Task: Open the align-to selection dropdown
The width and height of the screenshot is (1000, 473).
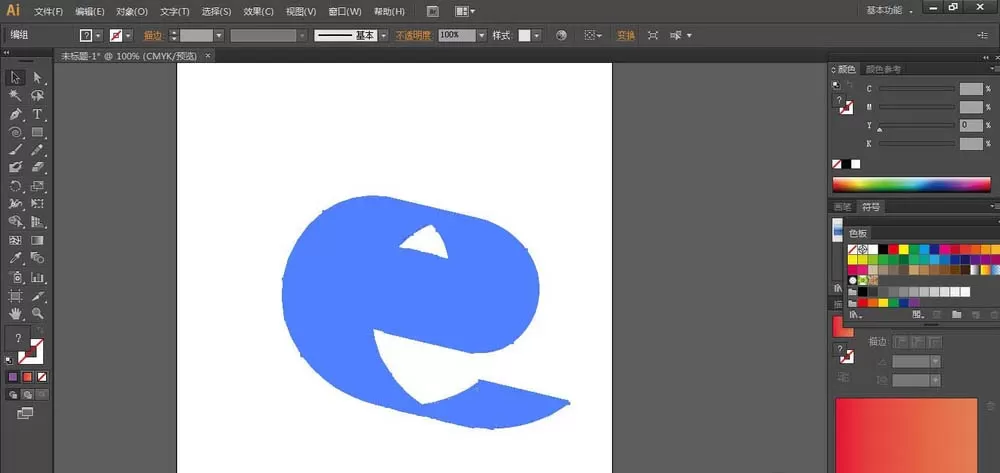Action: [593, 36]
